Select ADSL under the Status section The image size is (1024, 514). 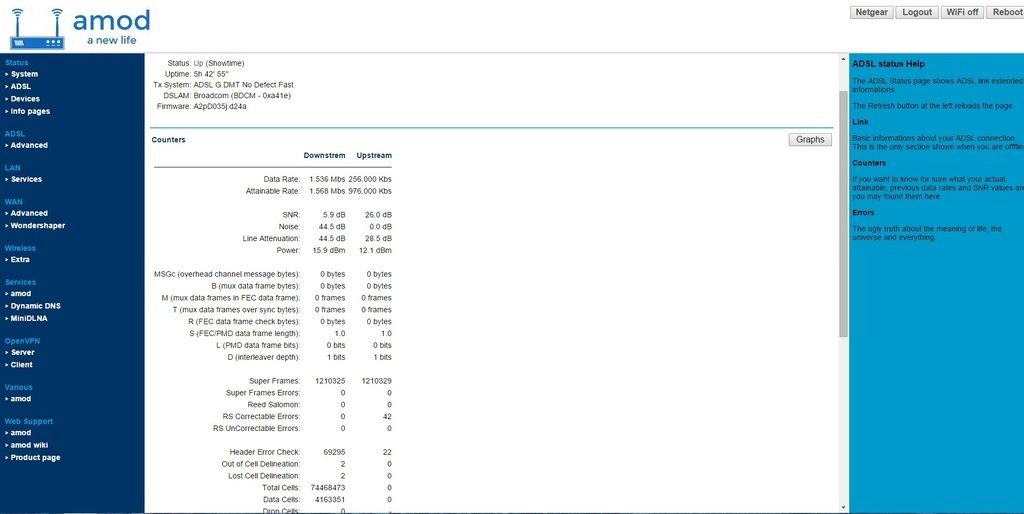(20, 87)
